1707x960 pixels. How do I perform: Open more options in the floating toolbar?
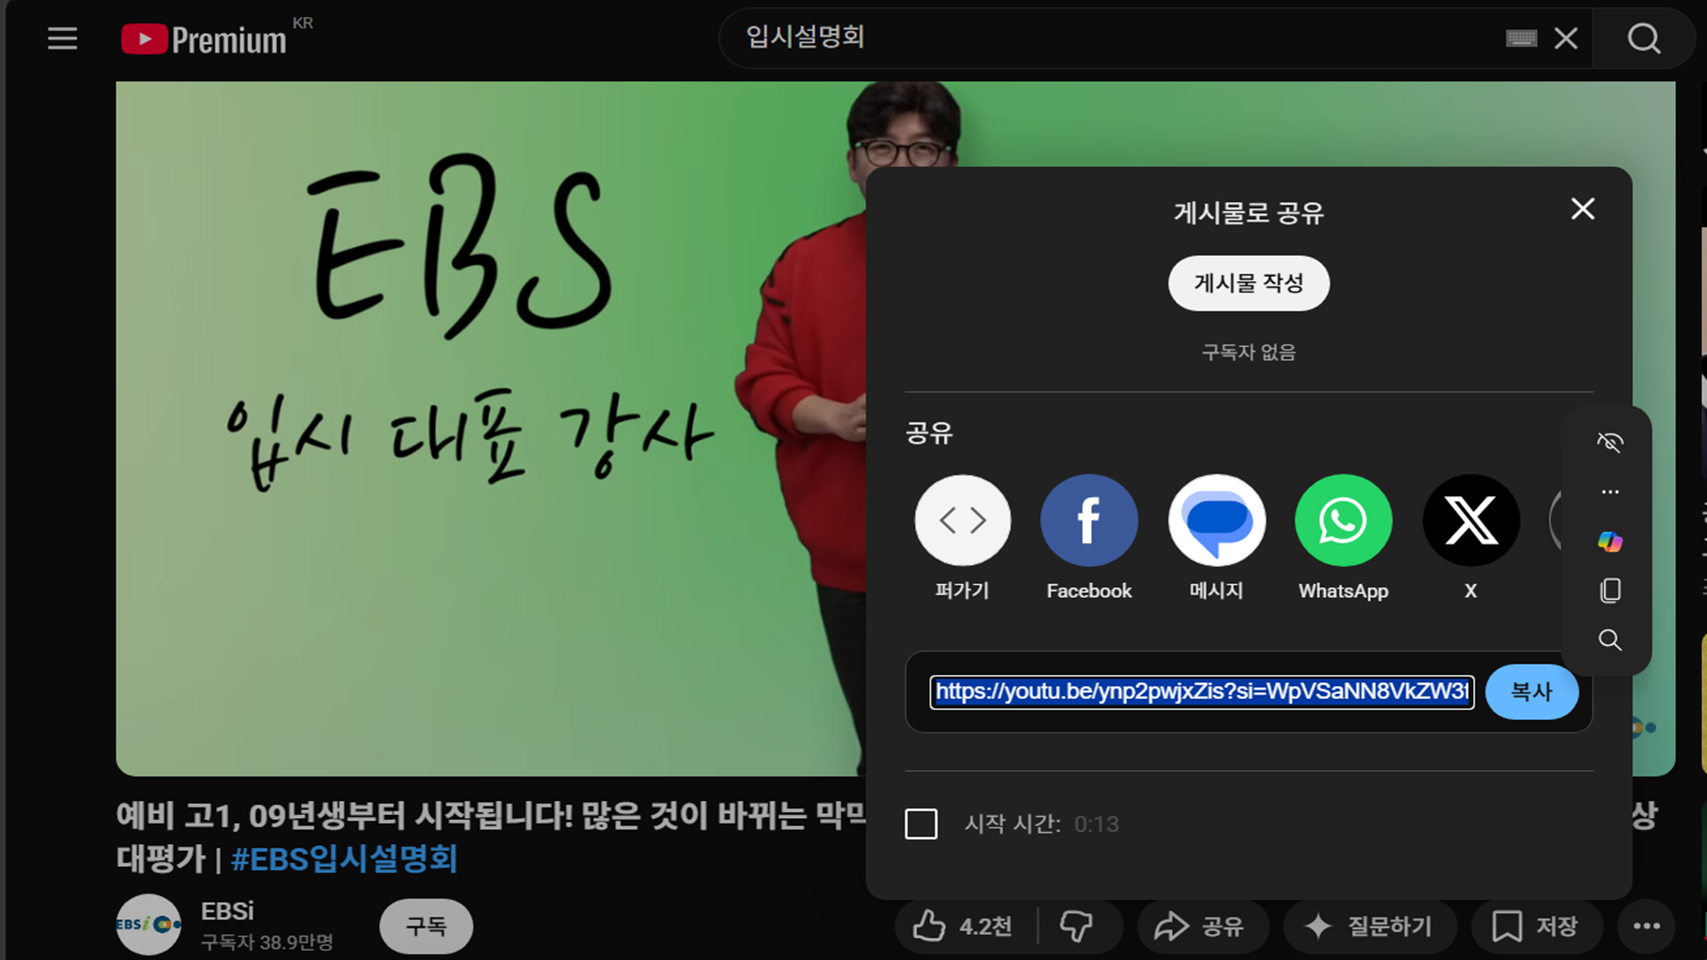pos(1609,492)
